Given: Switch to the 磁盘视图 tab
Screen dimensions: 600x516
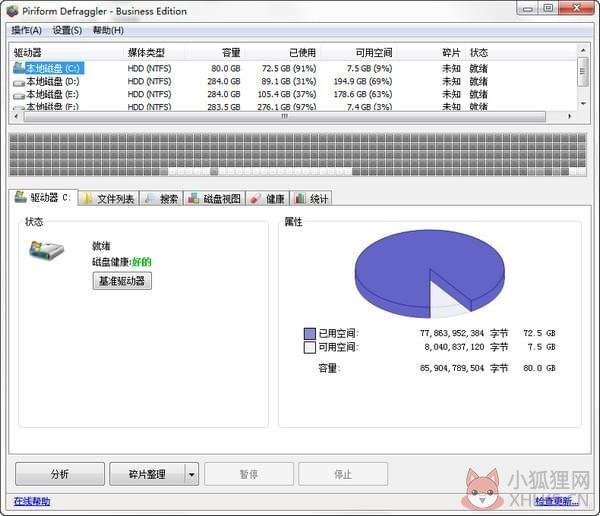Looking at the screenshot, I should click(x=215, y=198).
